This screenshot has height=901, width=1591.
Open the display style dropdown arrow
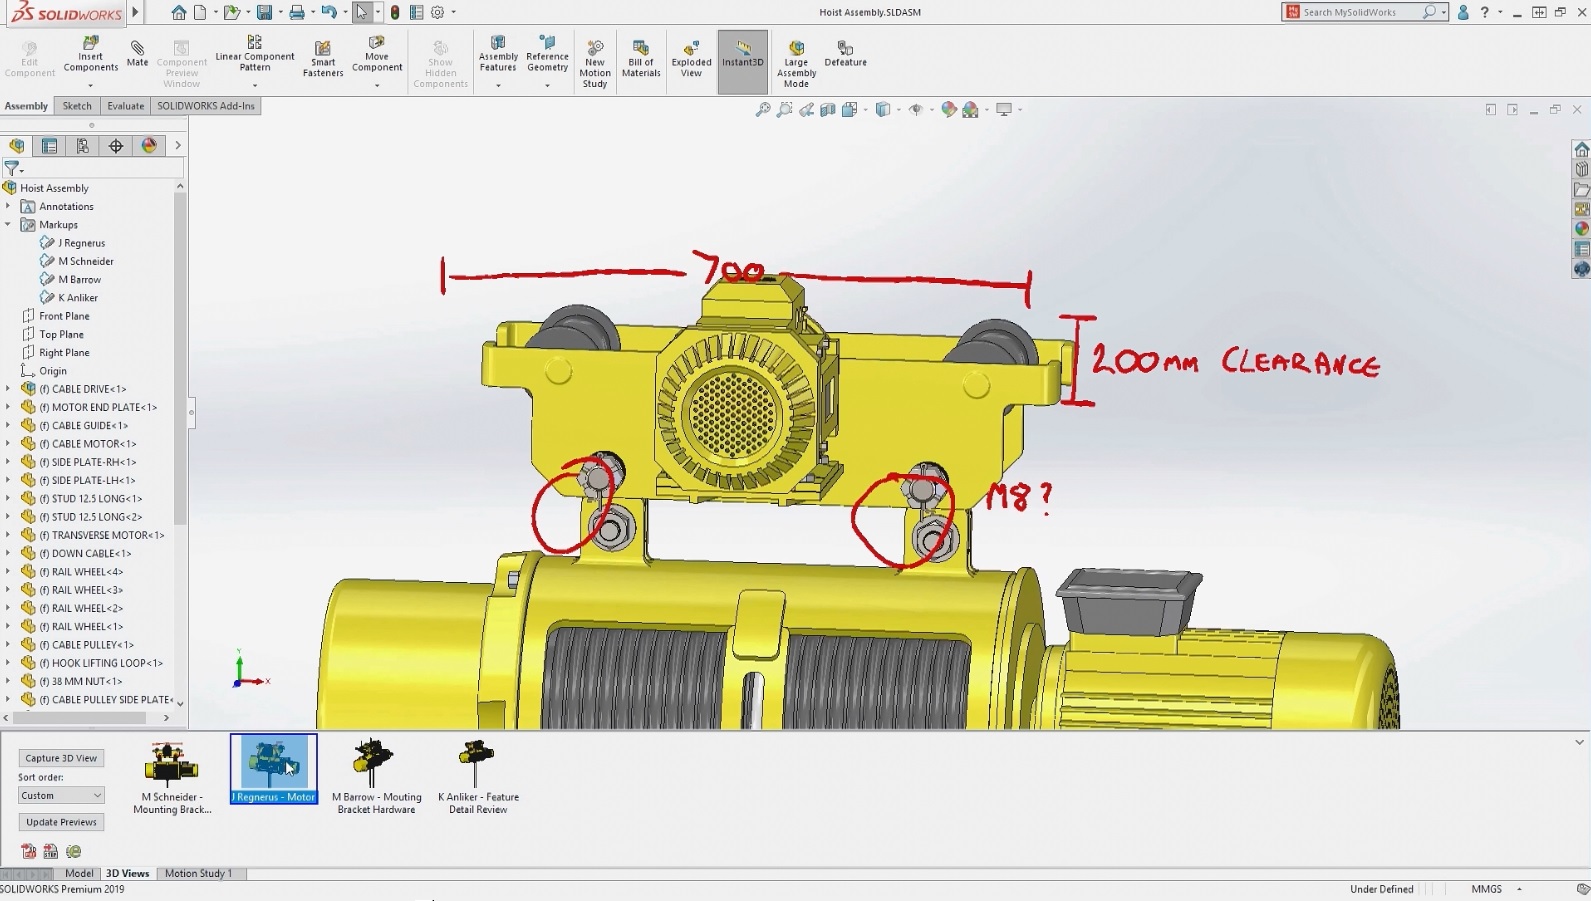pos(898,110)
